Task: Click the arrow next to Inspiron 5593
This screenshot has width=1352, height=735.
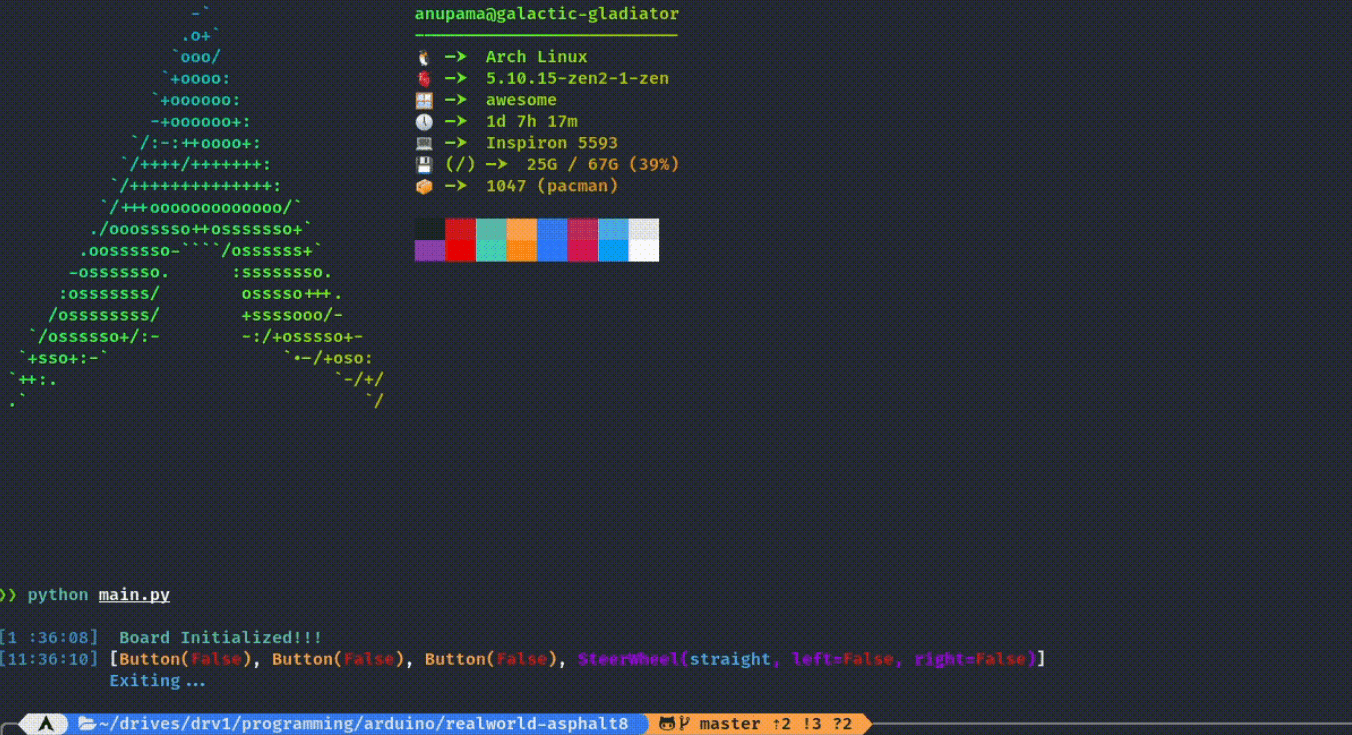Action: coord(456,143)
